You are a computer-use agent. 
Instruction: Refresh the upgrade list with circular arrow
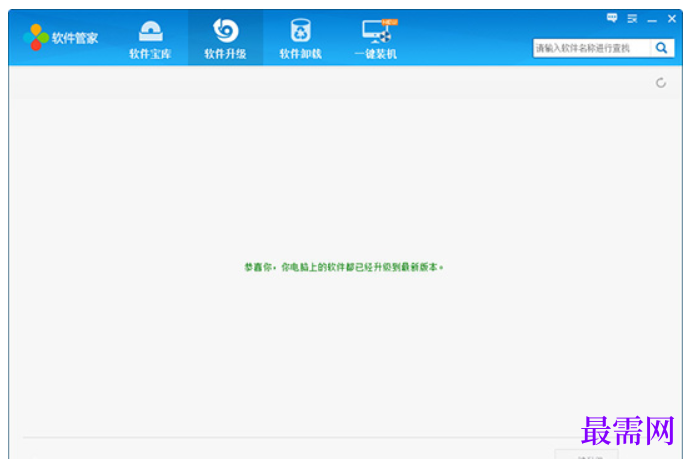(661, 83)
